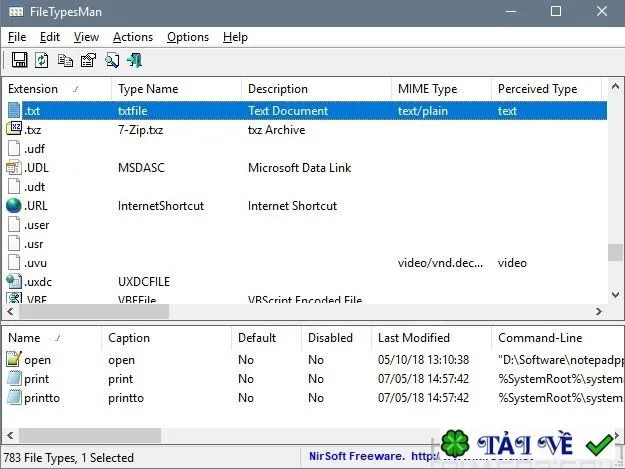This screenshot has width=625, height=469.
Task: Click the Refresh toolbar icon
Action: (42, 61)
